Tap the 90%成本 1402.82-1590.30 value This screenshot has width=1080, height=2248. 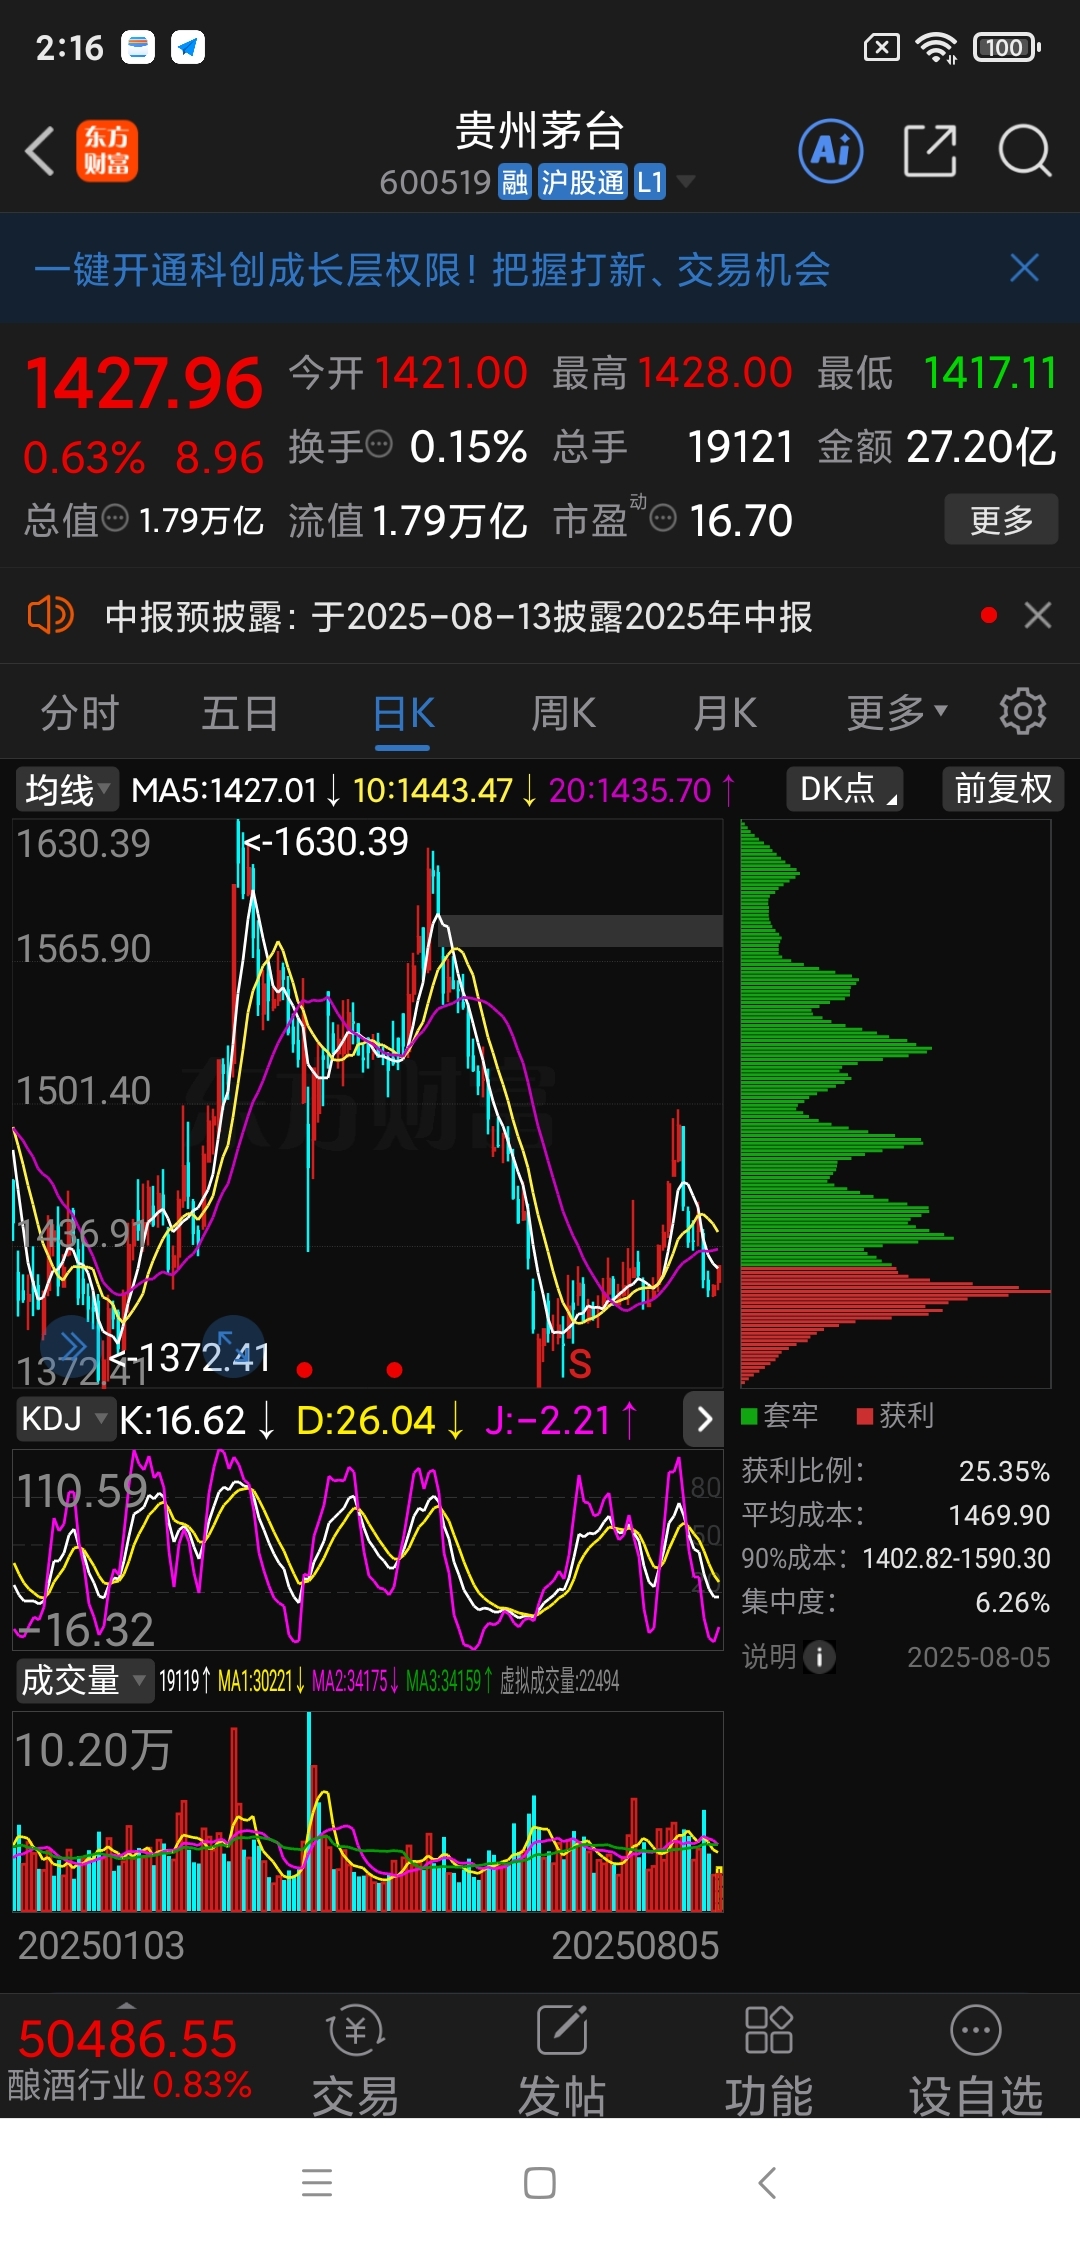956,1558
